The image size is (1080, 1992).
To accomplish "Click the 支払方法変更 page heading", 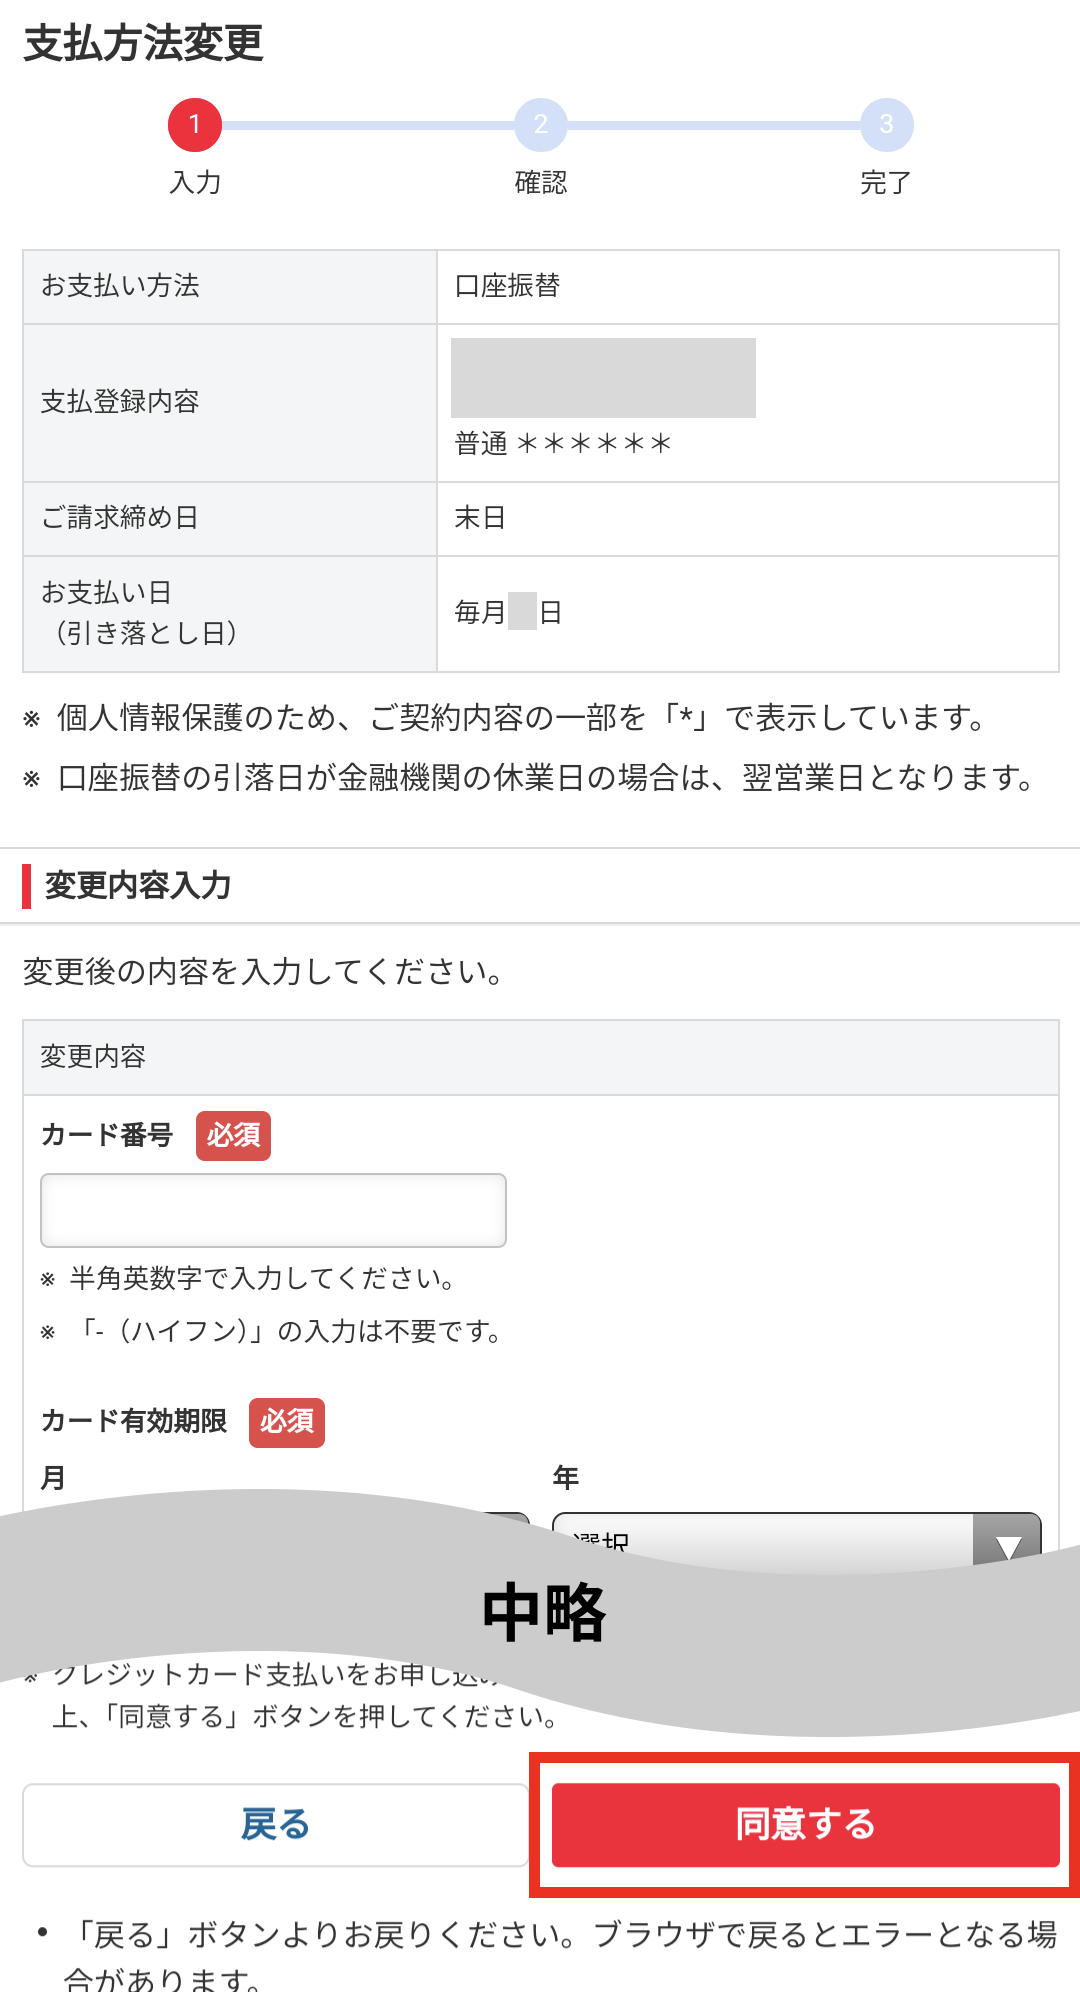I will click(143, 44).
